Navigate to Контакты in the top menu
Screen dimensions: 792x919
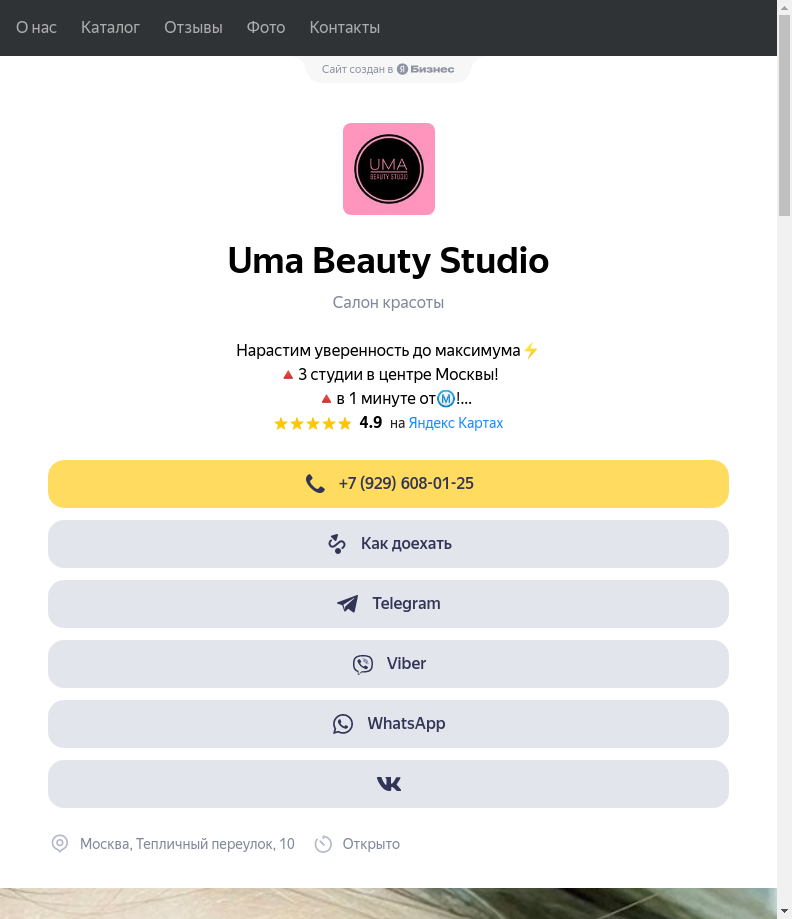(x=345, y=28)
